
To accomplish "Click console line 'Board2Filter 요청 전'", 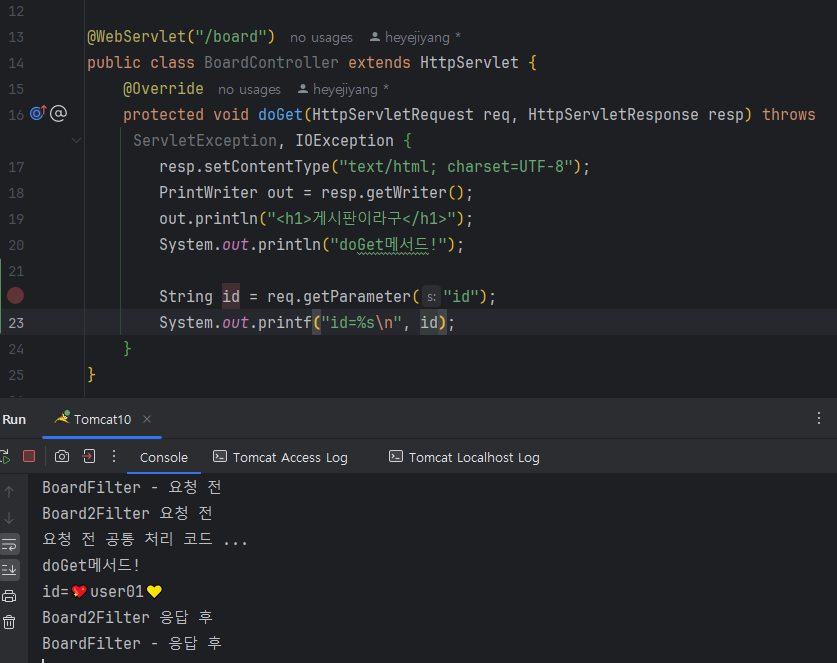I will tap(127, 514).
